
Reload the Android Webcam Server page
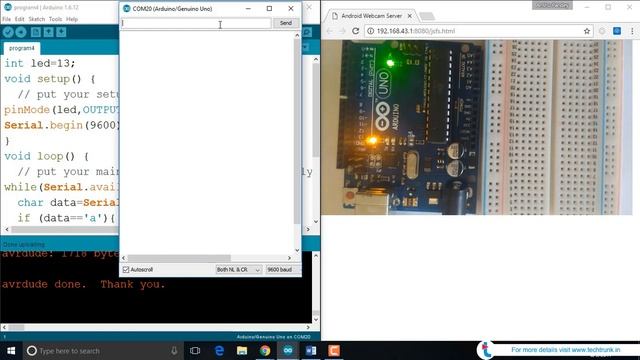pyautogui.click(x=356, y=31)
